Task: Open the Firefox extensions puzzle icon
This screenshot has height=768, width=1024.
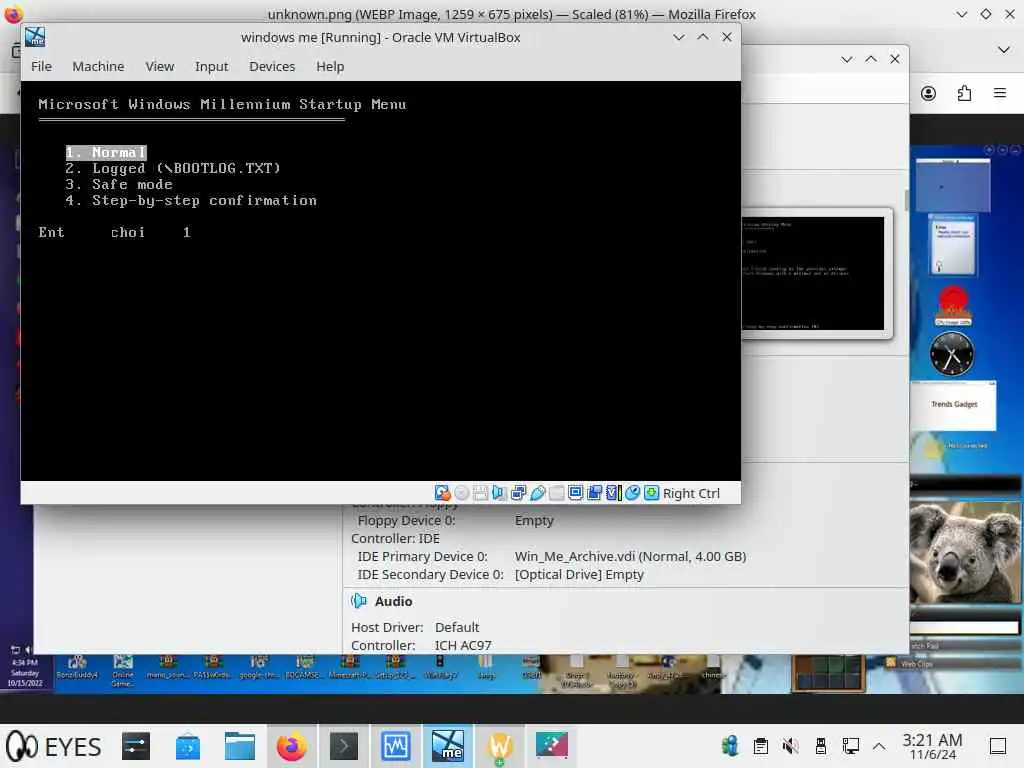Action: (x=964, y=93)
